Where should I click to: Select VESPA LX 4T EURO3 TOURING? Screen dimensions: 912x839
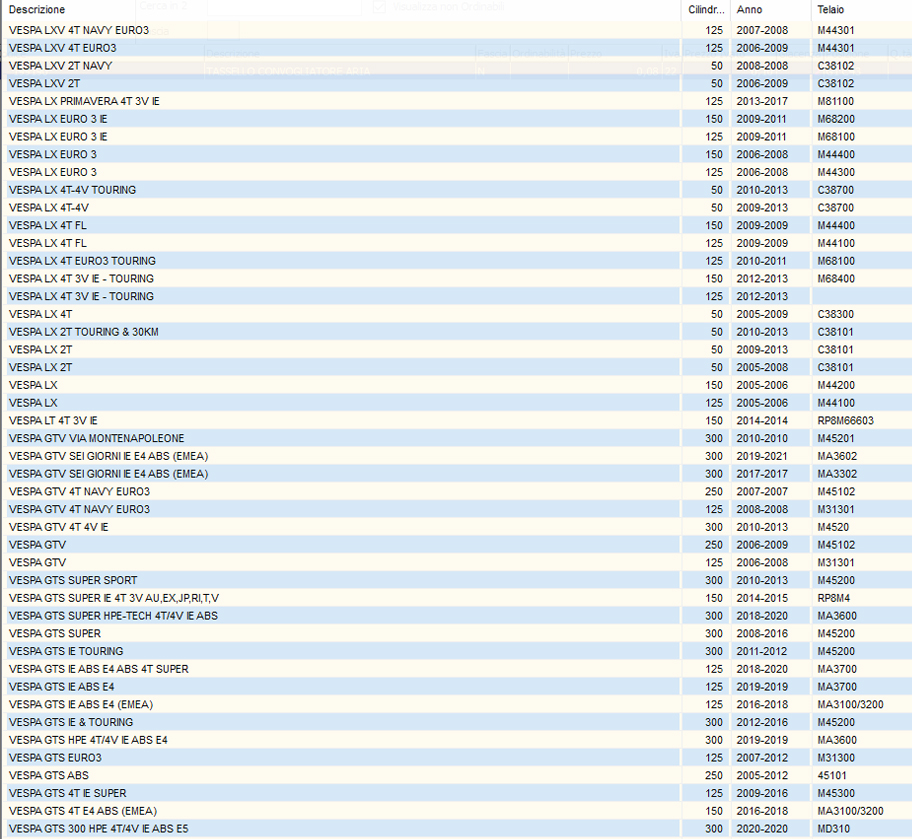pyautogui.click(x=456, y=261)
